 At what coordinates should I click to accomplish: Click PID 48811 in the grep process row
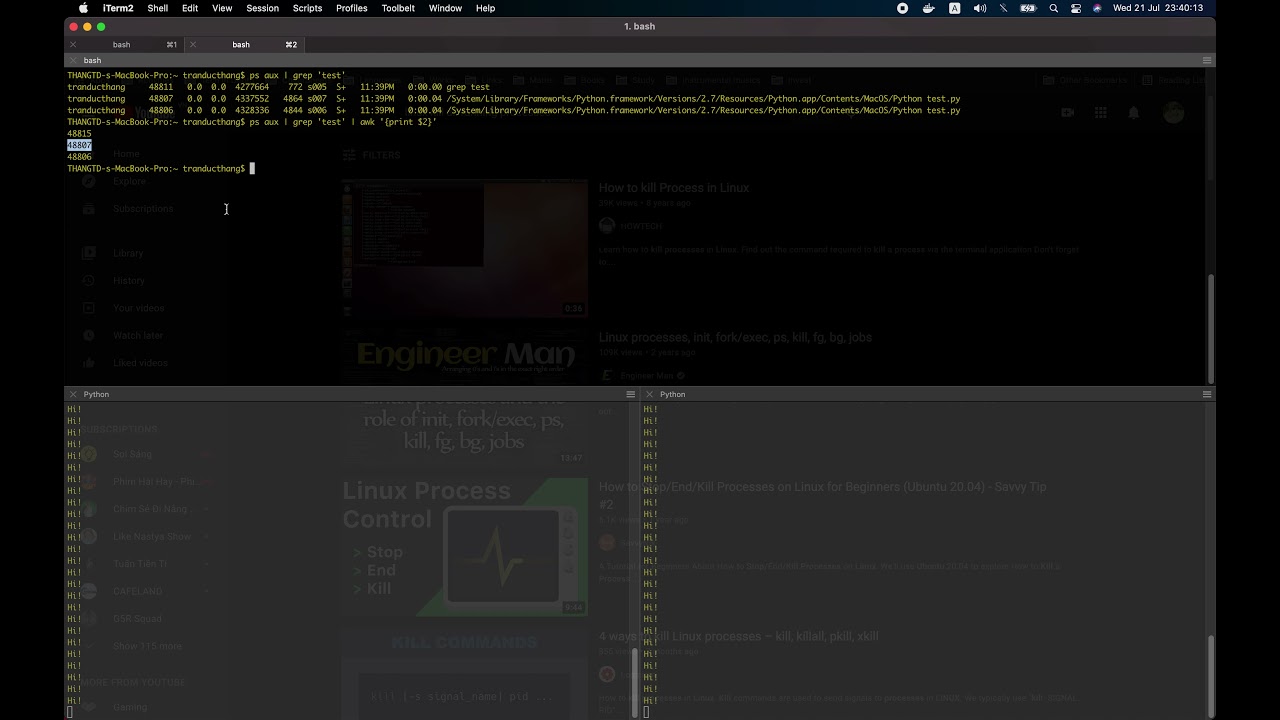click(x=161, y=87)
